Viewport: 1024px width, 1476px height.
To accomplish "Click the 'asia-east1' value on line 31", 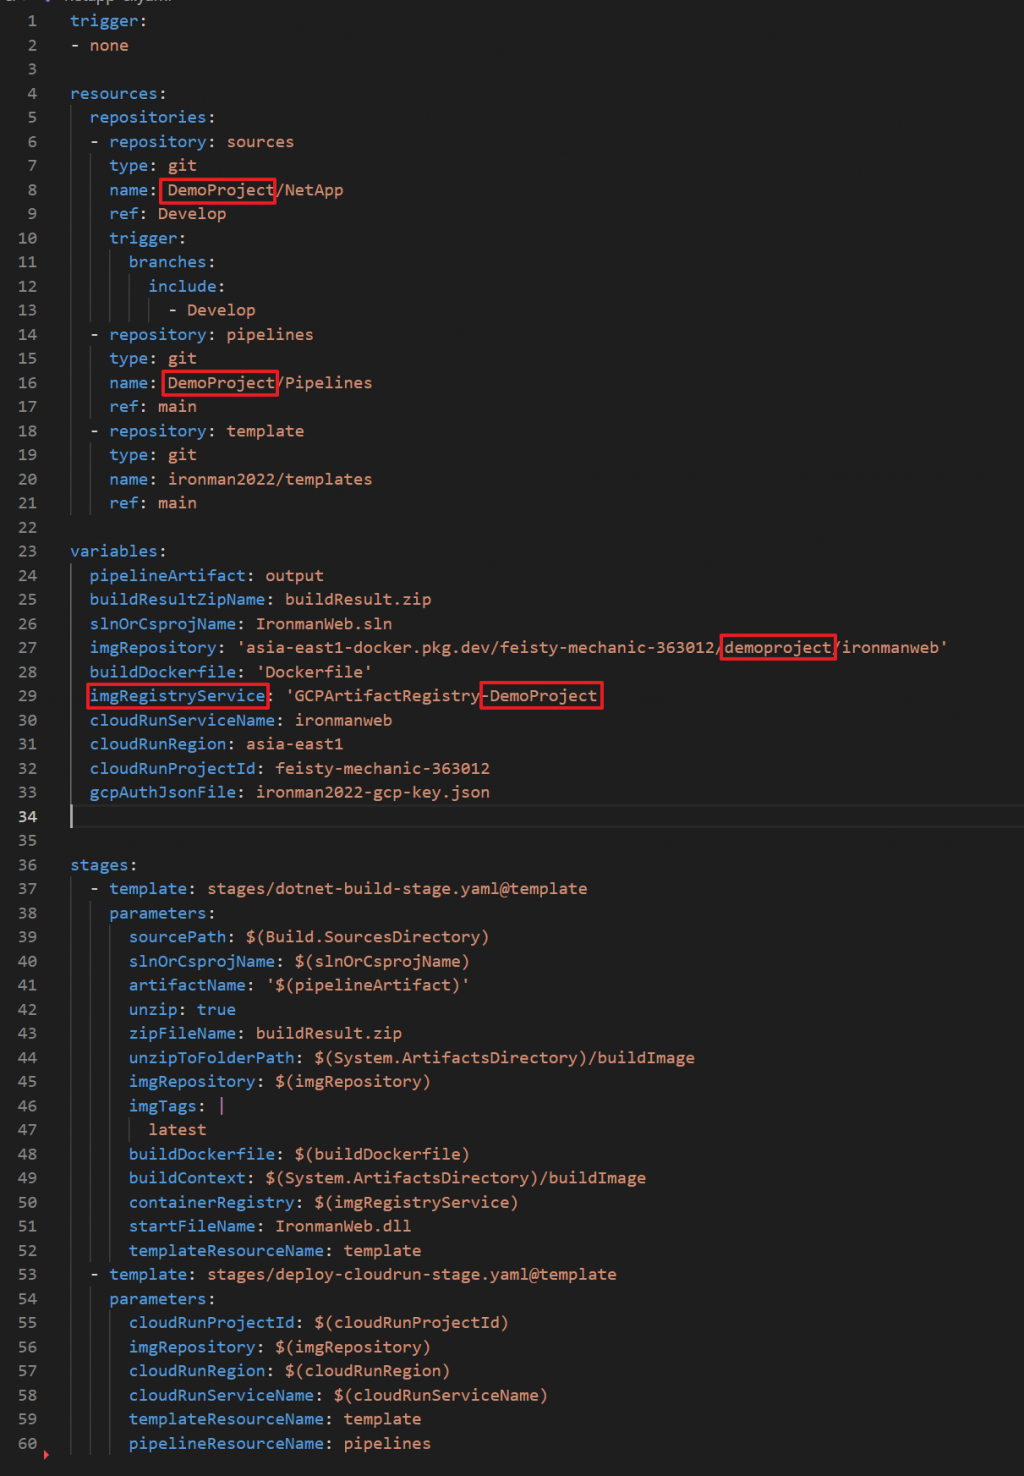I will (x=294, y=745).
